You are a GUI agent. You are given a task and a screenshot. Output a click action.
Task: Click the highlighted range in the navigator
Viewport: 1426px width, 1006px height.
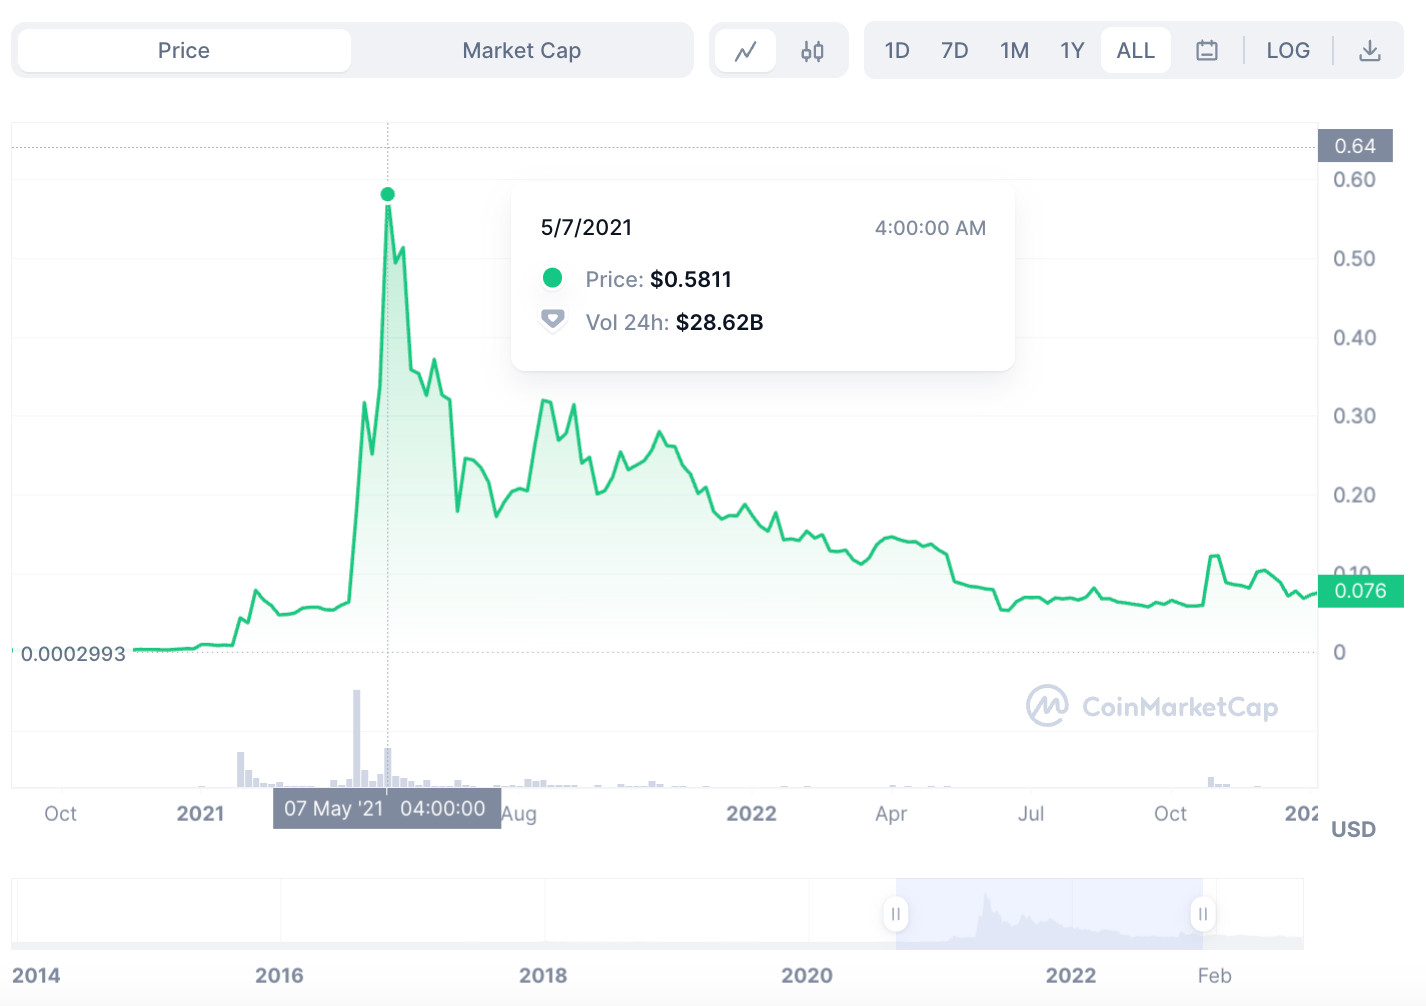[1049, 914]
